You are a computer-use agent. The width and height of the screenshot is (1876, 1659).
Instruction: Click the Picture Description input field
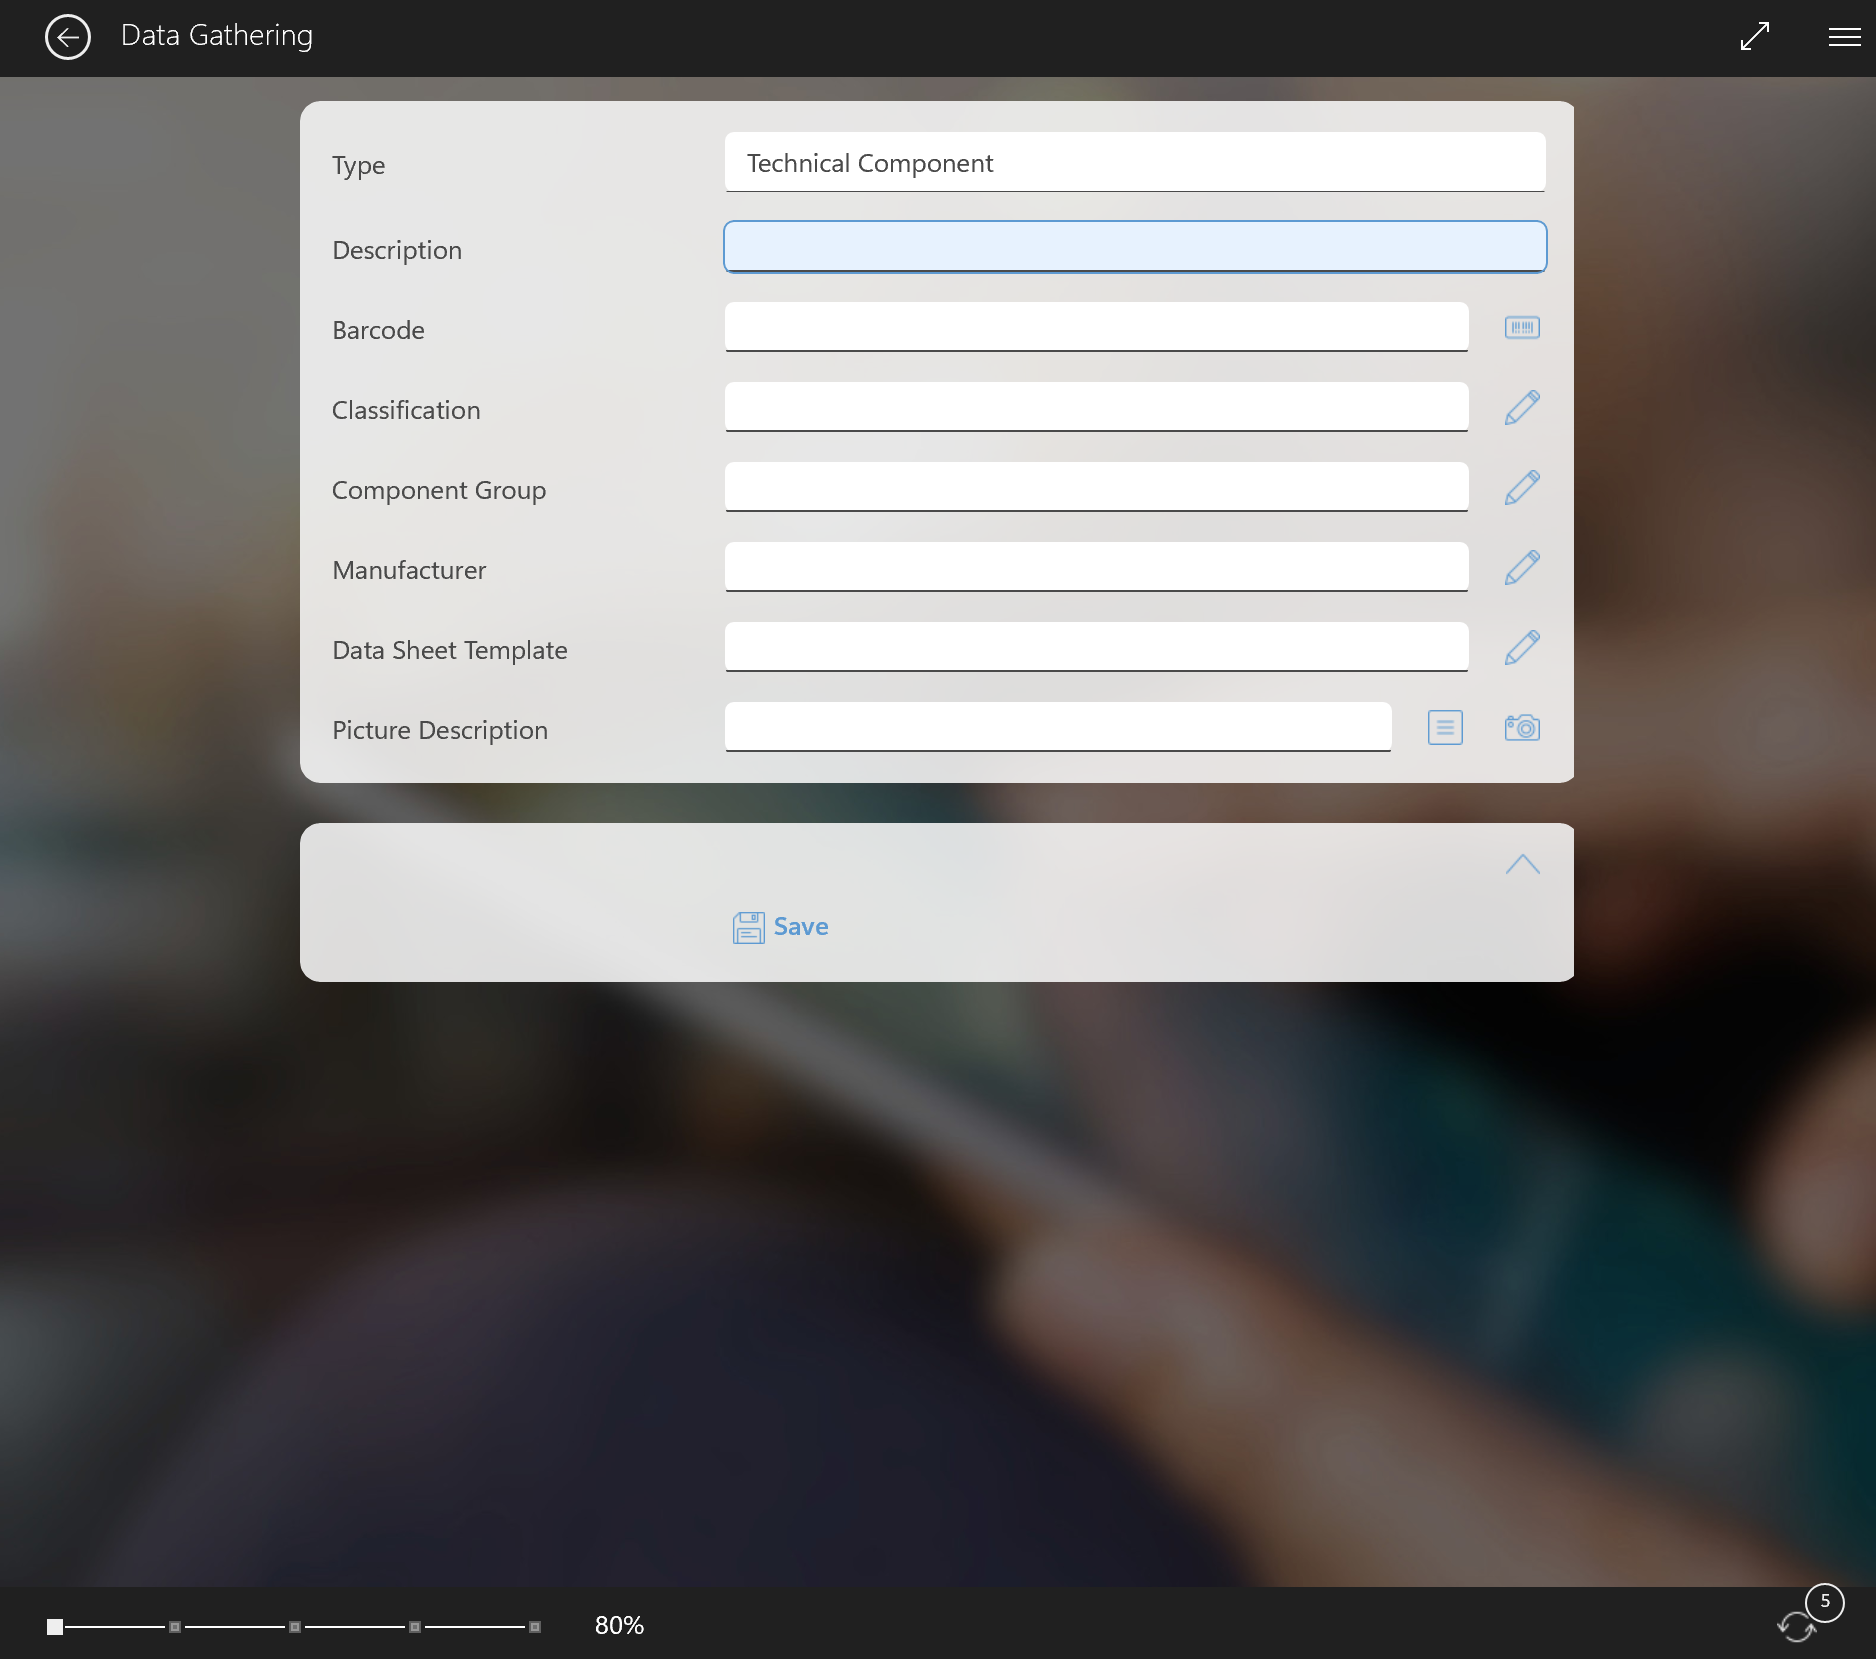1058,727
